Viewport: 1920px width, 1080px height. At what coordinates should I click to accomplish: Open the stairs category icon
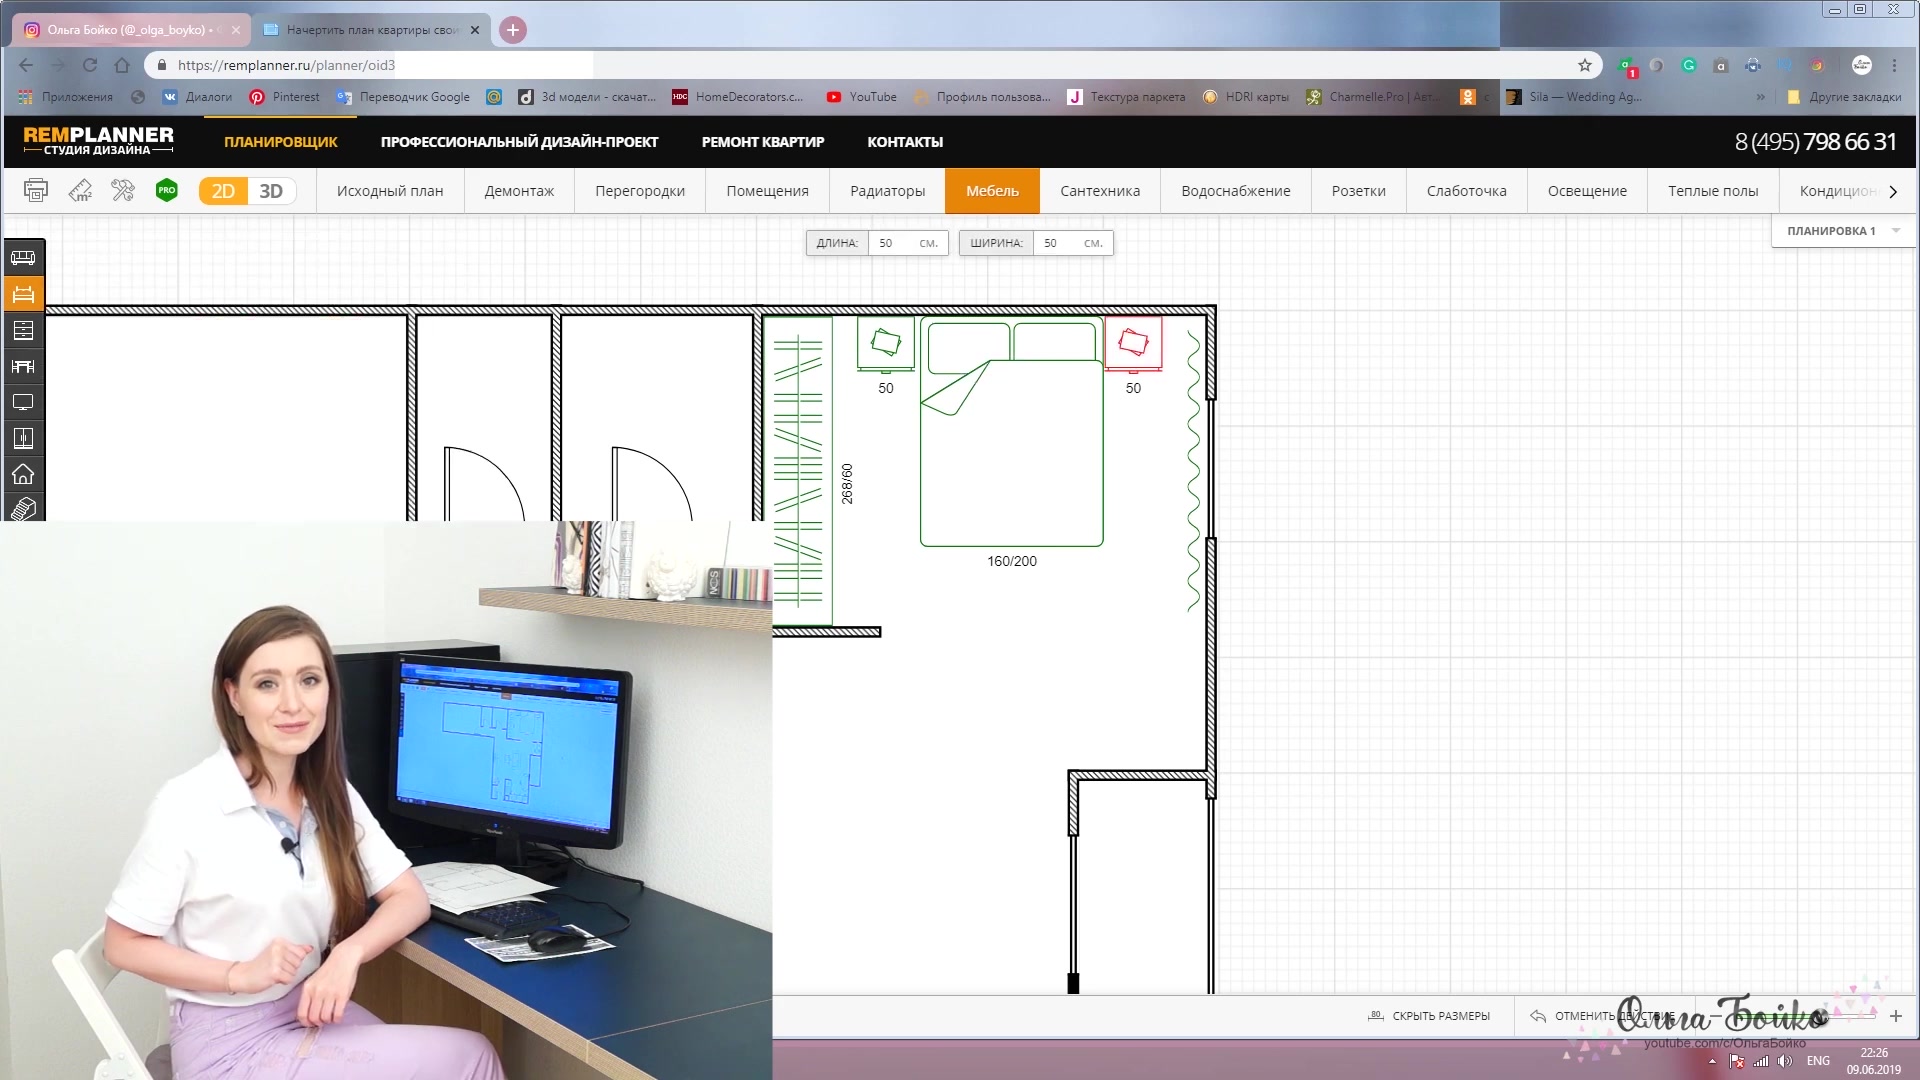[23, 509]
